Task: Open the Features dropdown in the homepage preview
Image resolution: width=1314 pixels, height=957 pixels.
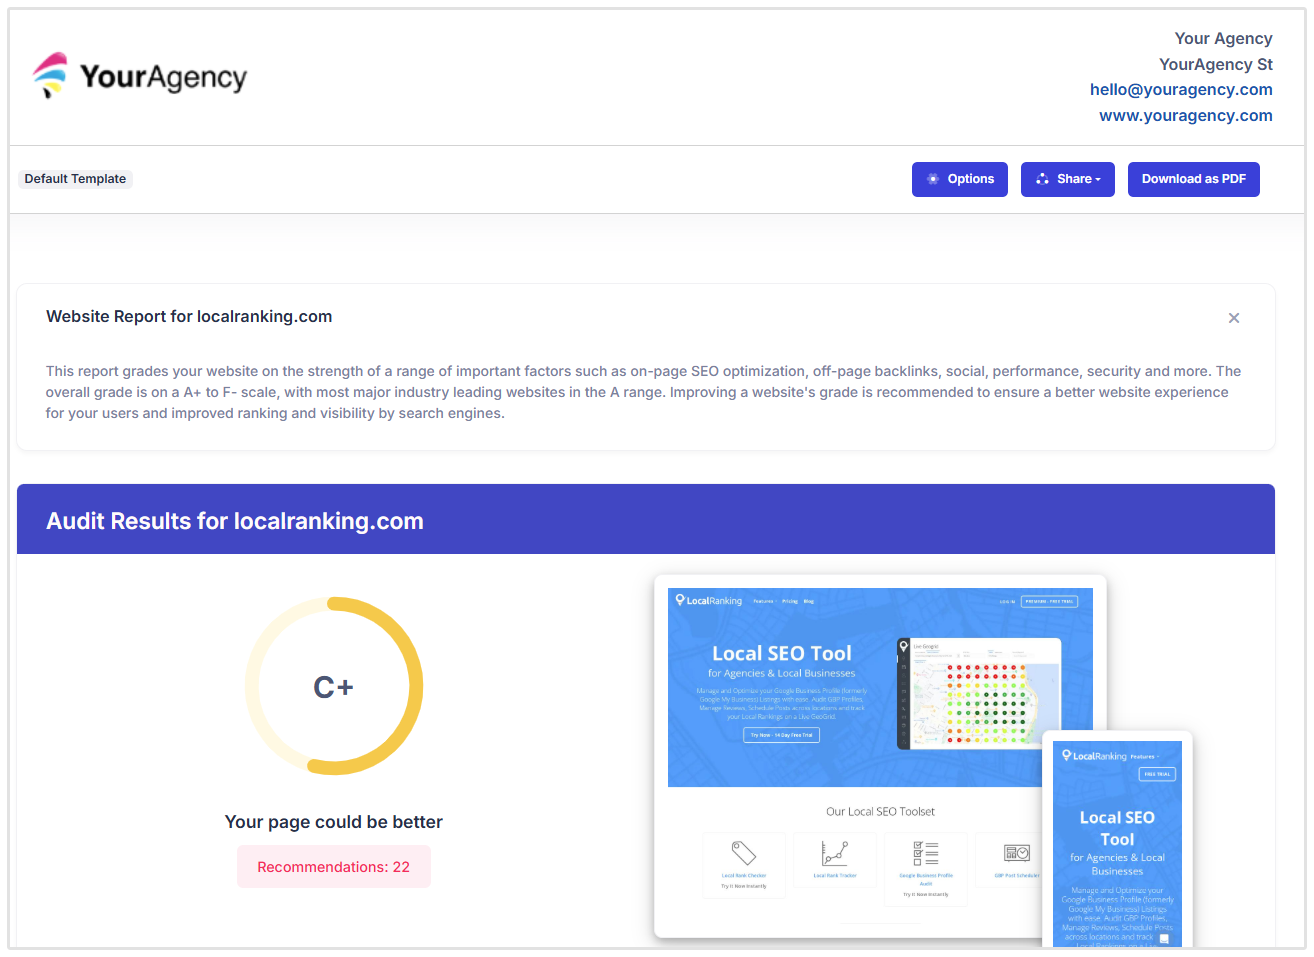Action: click(x=765, y=601)
